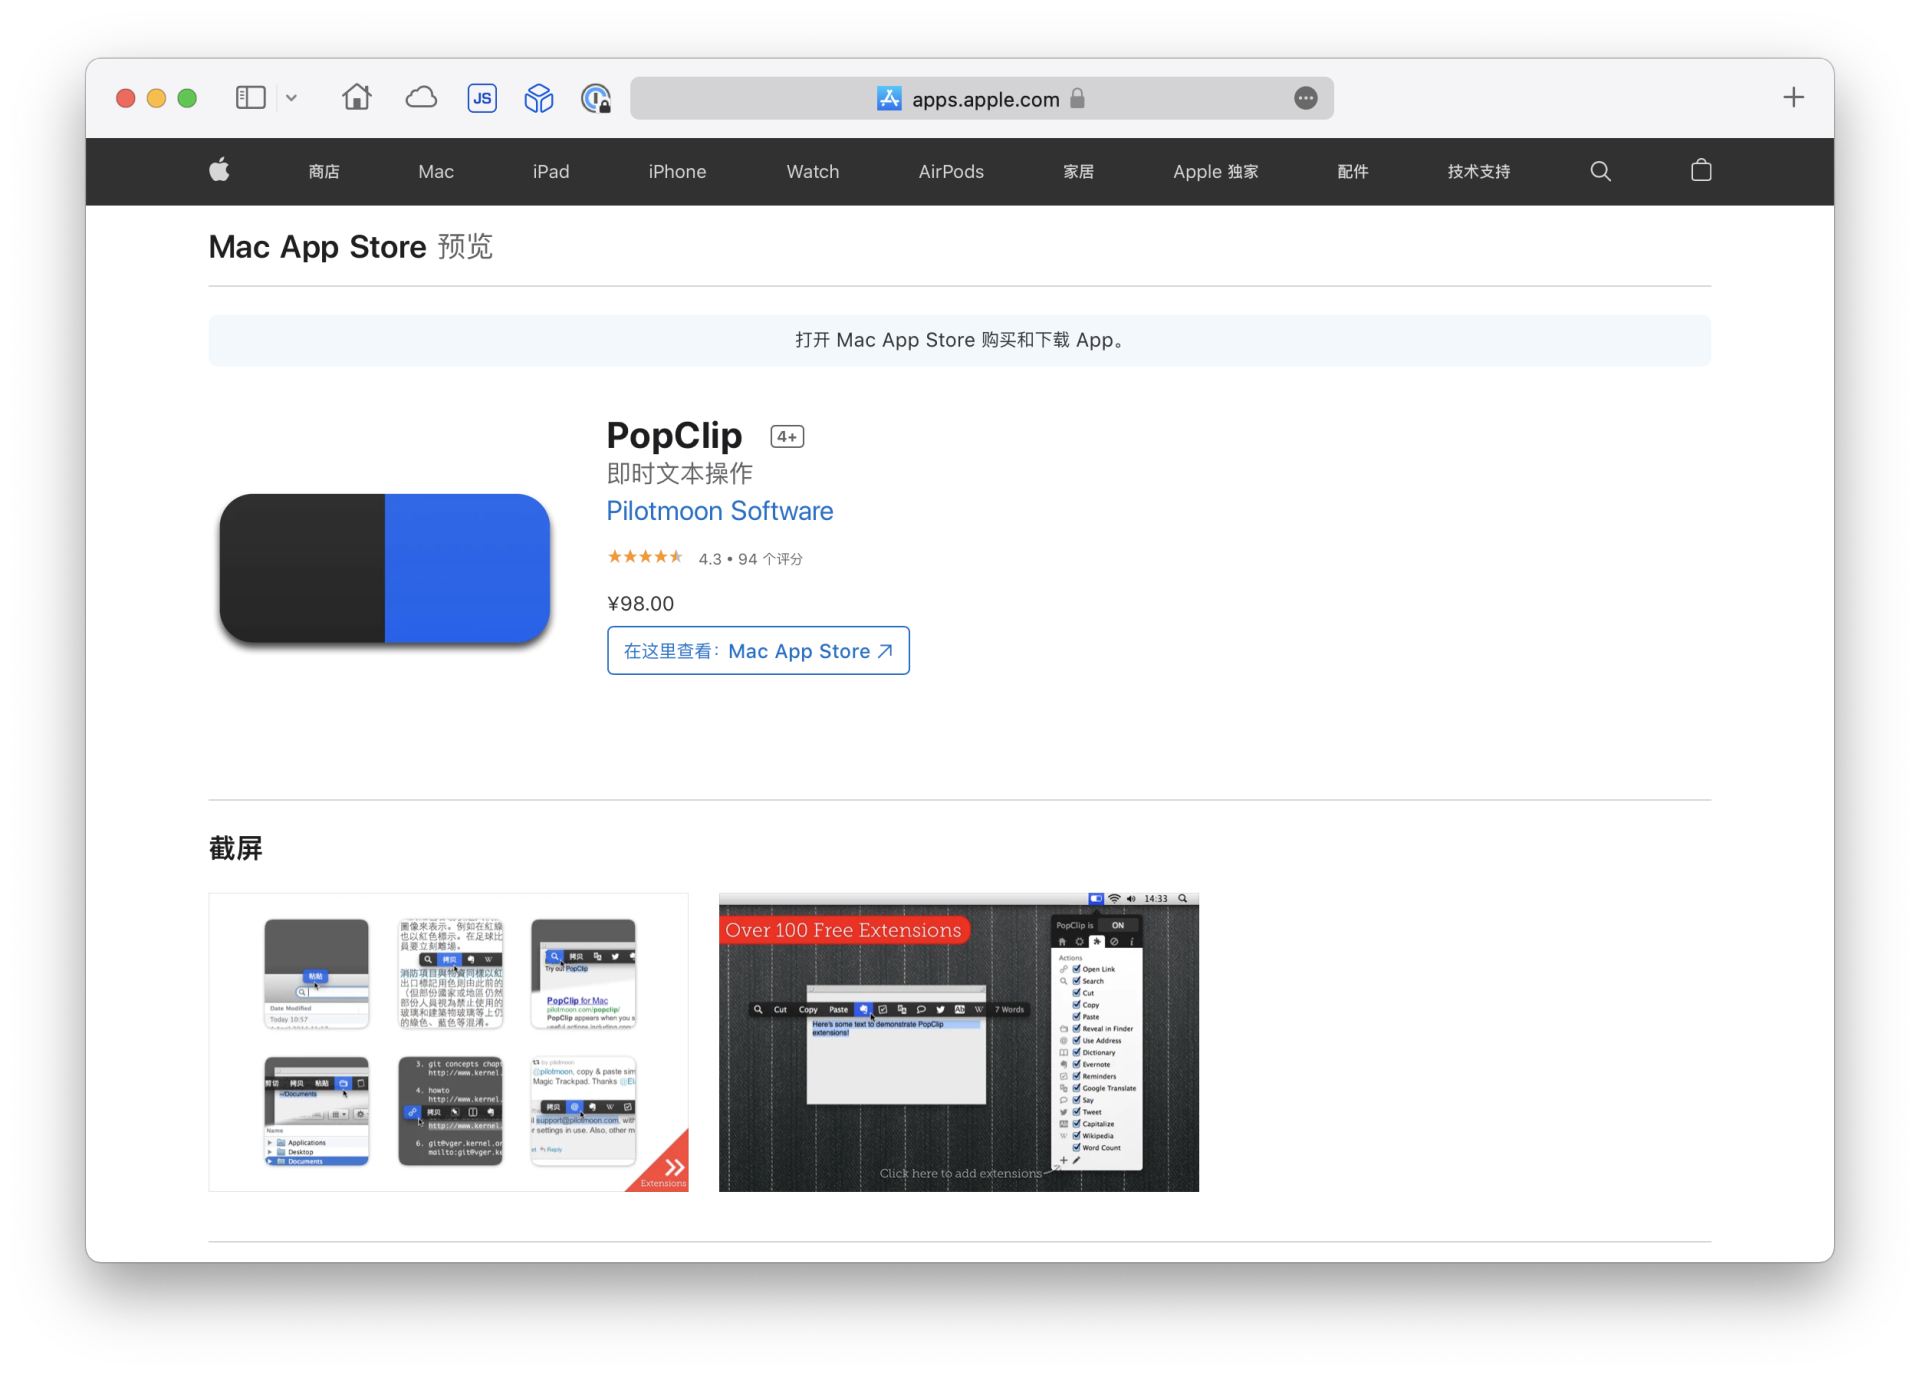Screen dimensions: 1920x1376
Task: Click the green full-screen window button
Action: (187, 98)
